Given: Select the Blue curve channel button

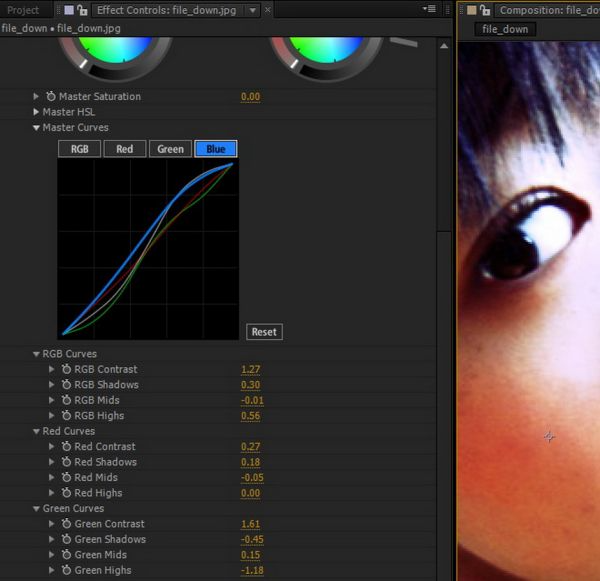Looking at the screenshot, I should (215, 149).
